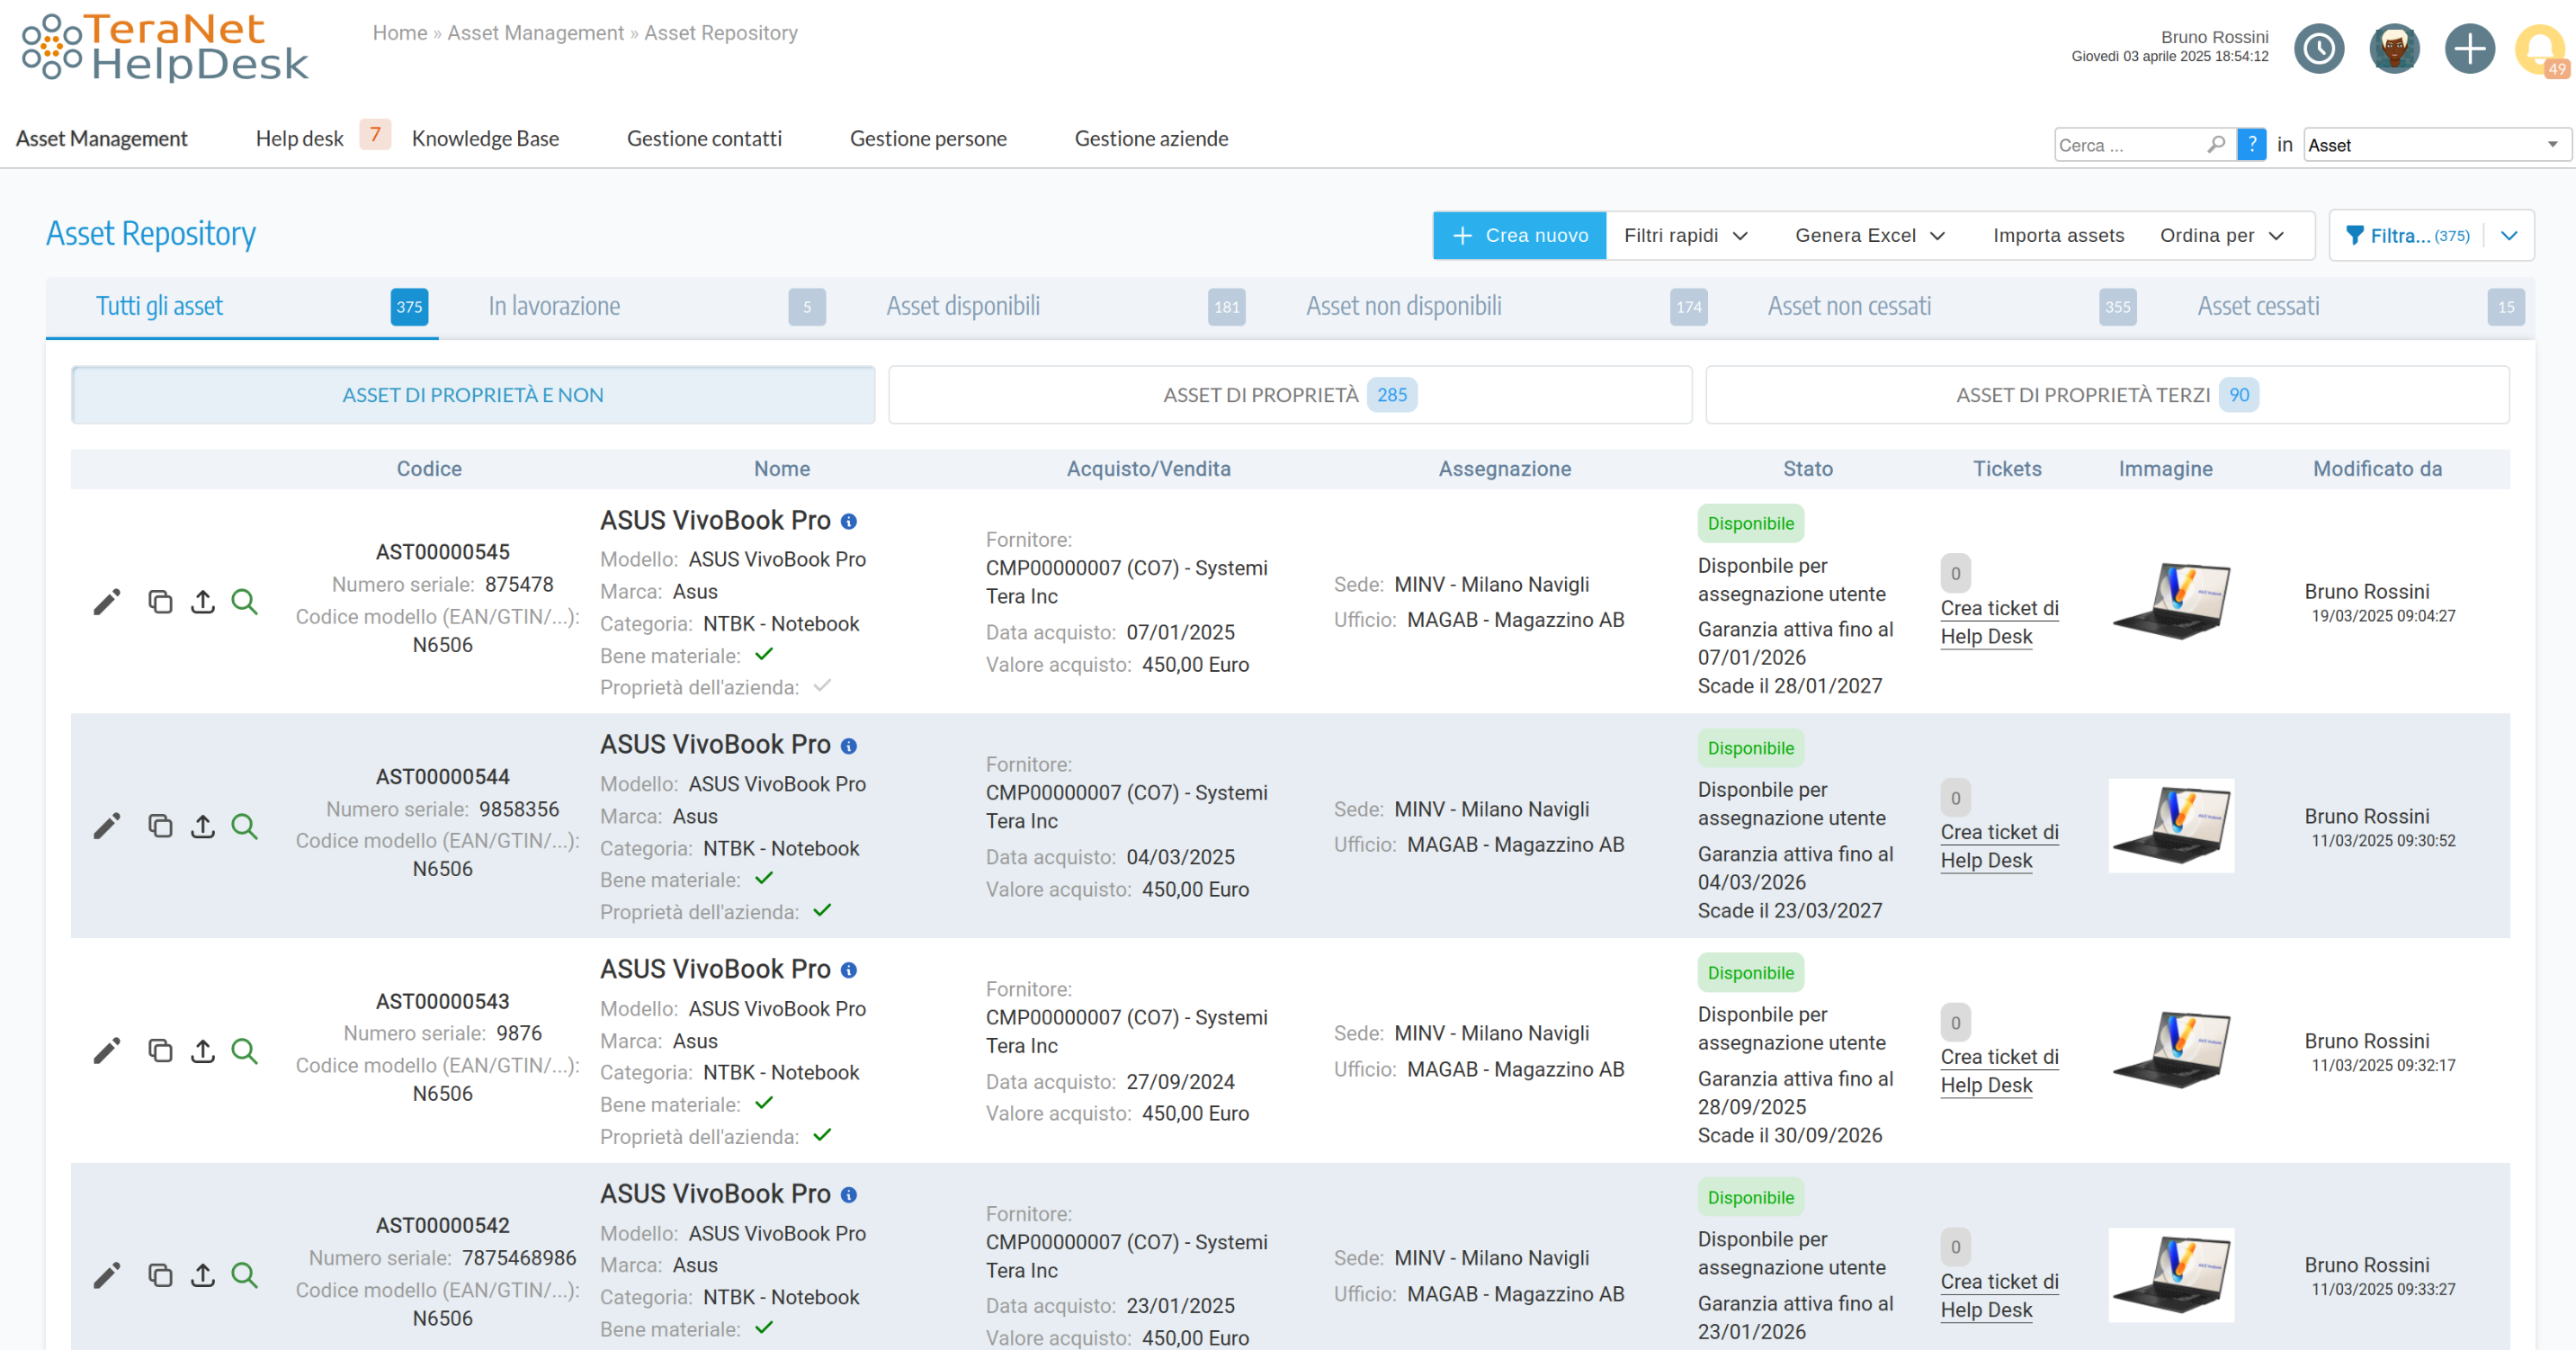This screenshot has height=1350, width=2576.
Task: Create Help Desk ticket for AST00000543
Action: (1999, 1071)
